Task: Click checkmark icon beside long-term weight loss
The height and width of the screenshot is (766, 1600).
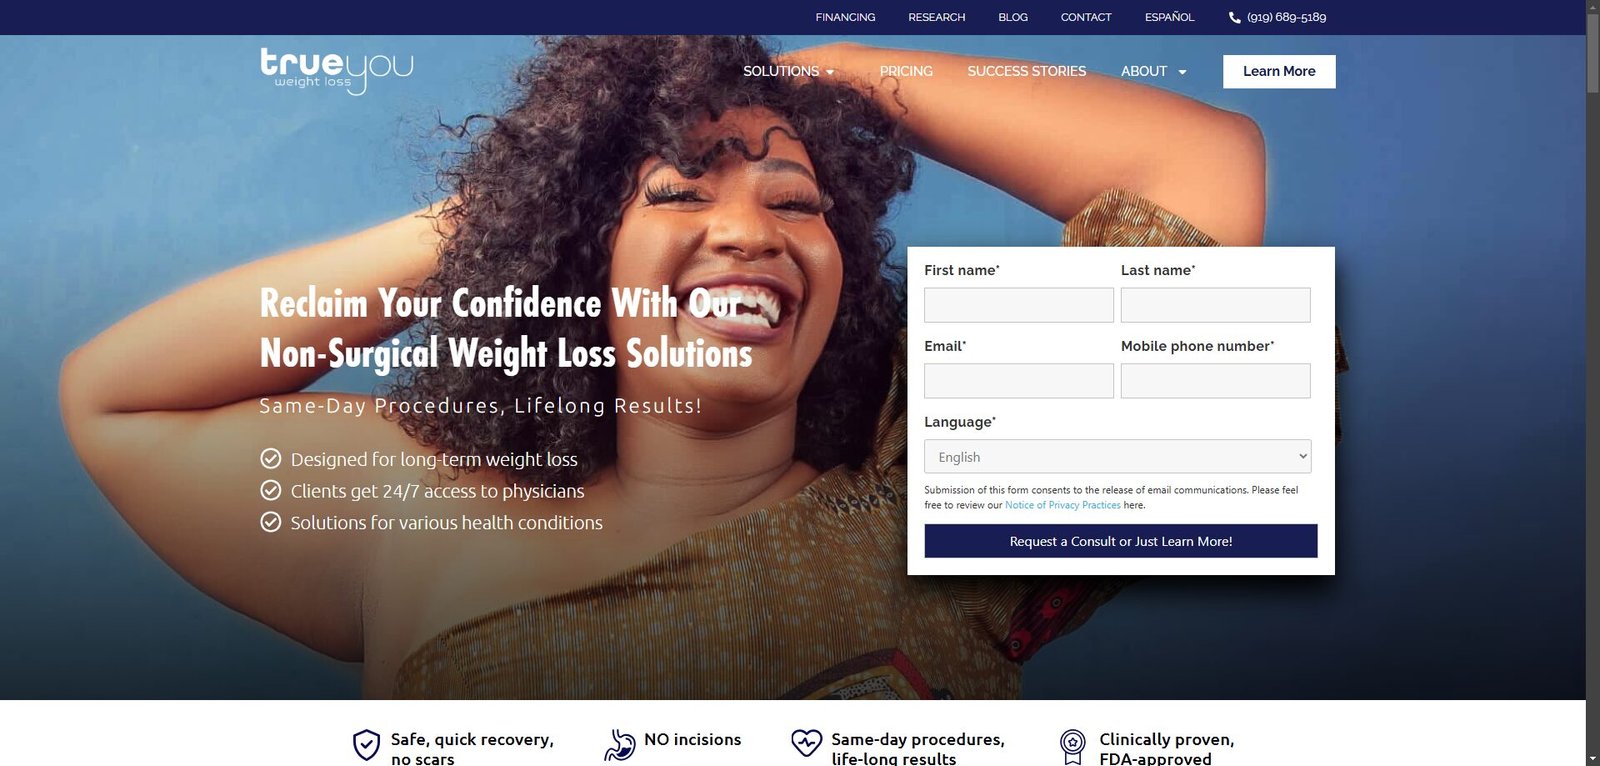Action: coord(271,459)
